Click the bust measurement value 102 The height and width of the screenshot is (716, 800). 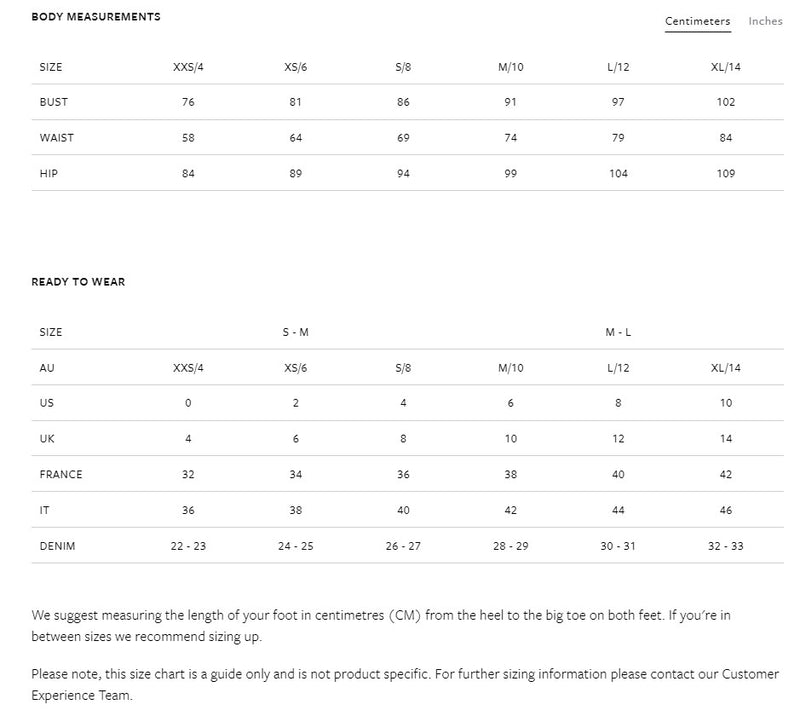coord(726,102)
